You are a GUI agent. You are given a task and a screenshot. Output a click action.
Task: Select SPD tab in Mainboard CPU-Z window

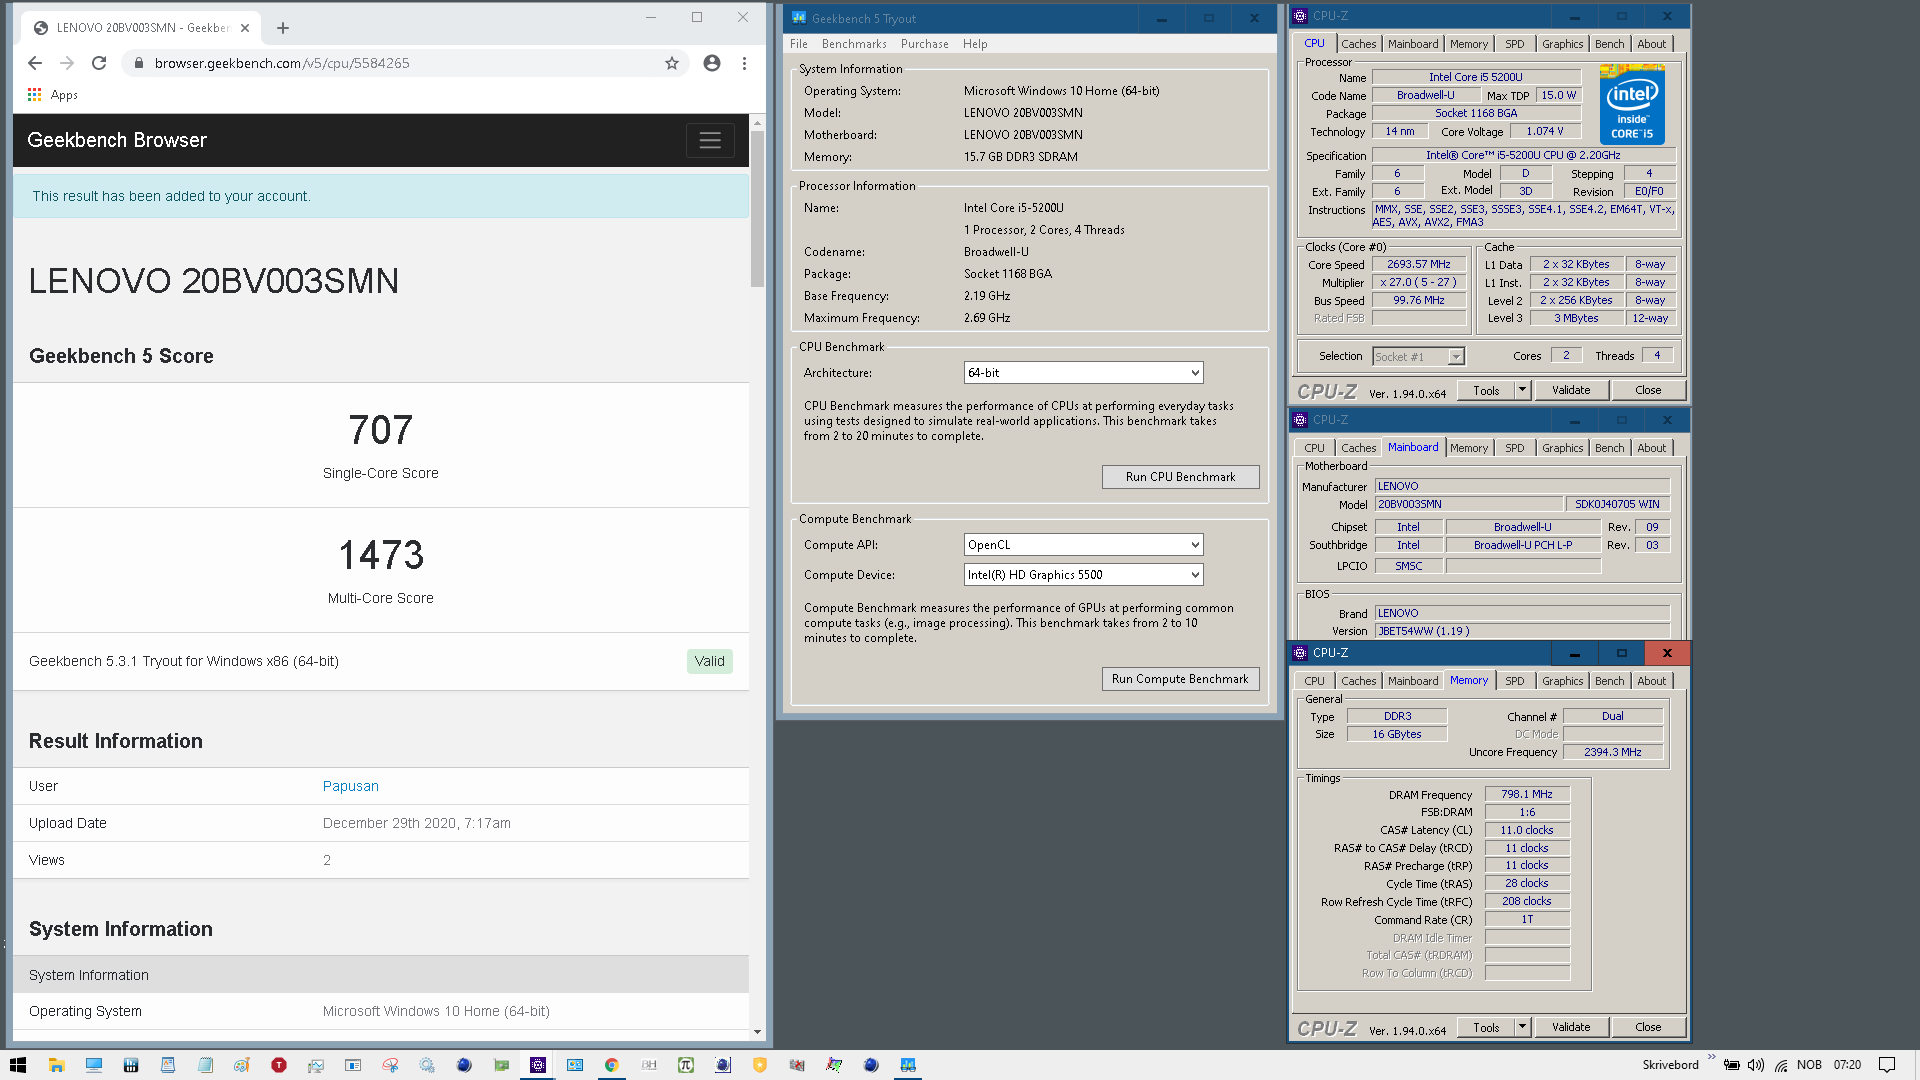tap(1515, 448)
